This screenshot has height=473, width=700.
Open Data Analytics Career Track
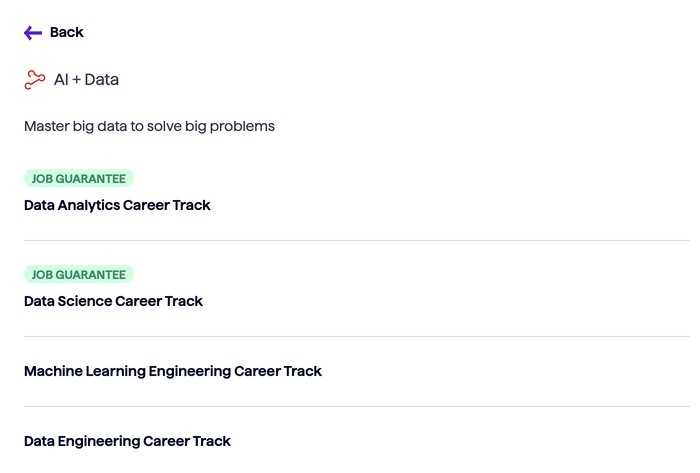tap(117, 205)
